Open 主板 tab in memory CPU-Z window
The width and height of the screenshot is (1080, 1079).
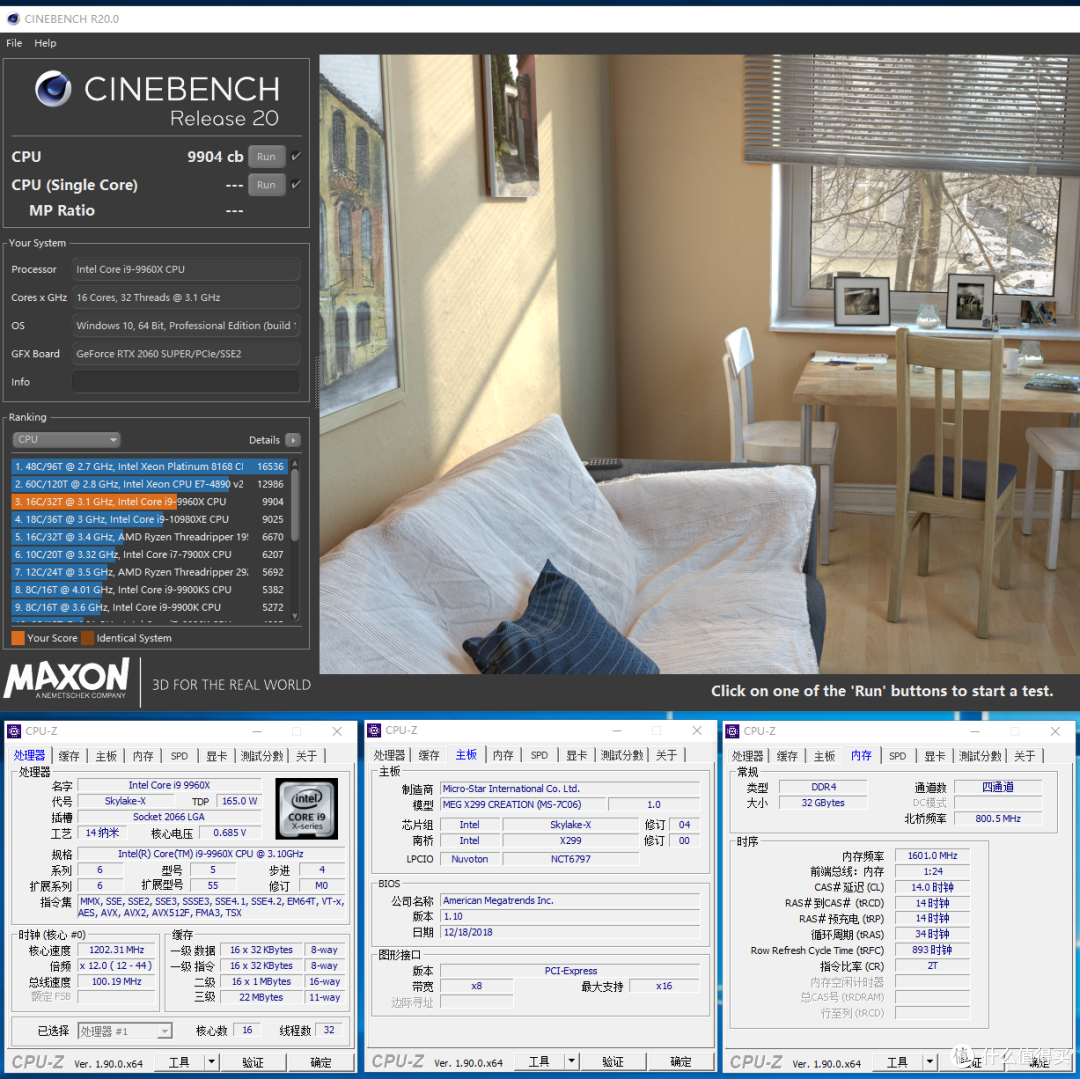pyautogui.click(x=824, y=756)
